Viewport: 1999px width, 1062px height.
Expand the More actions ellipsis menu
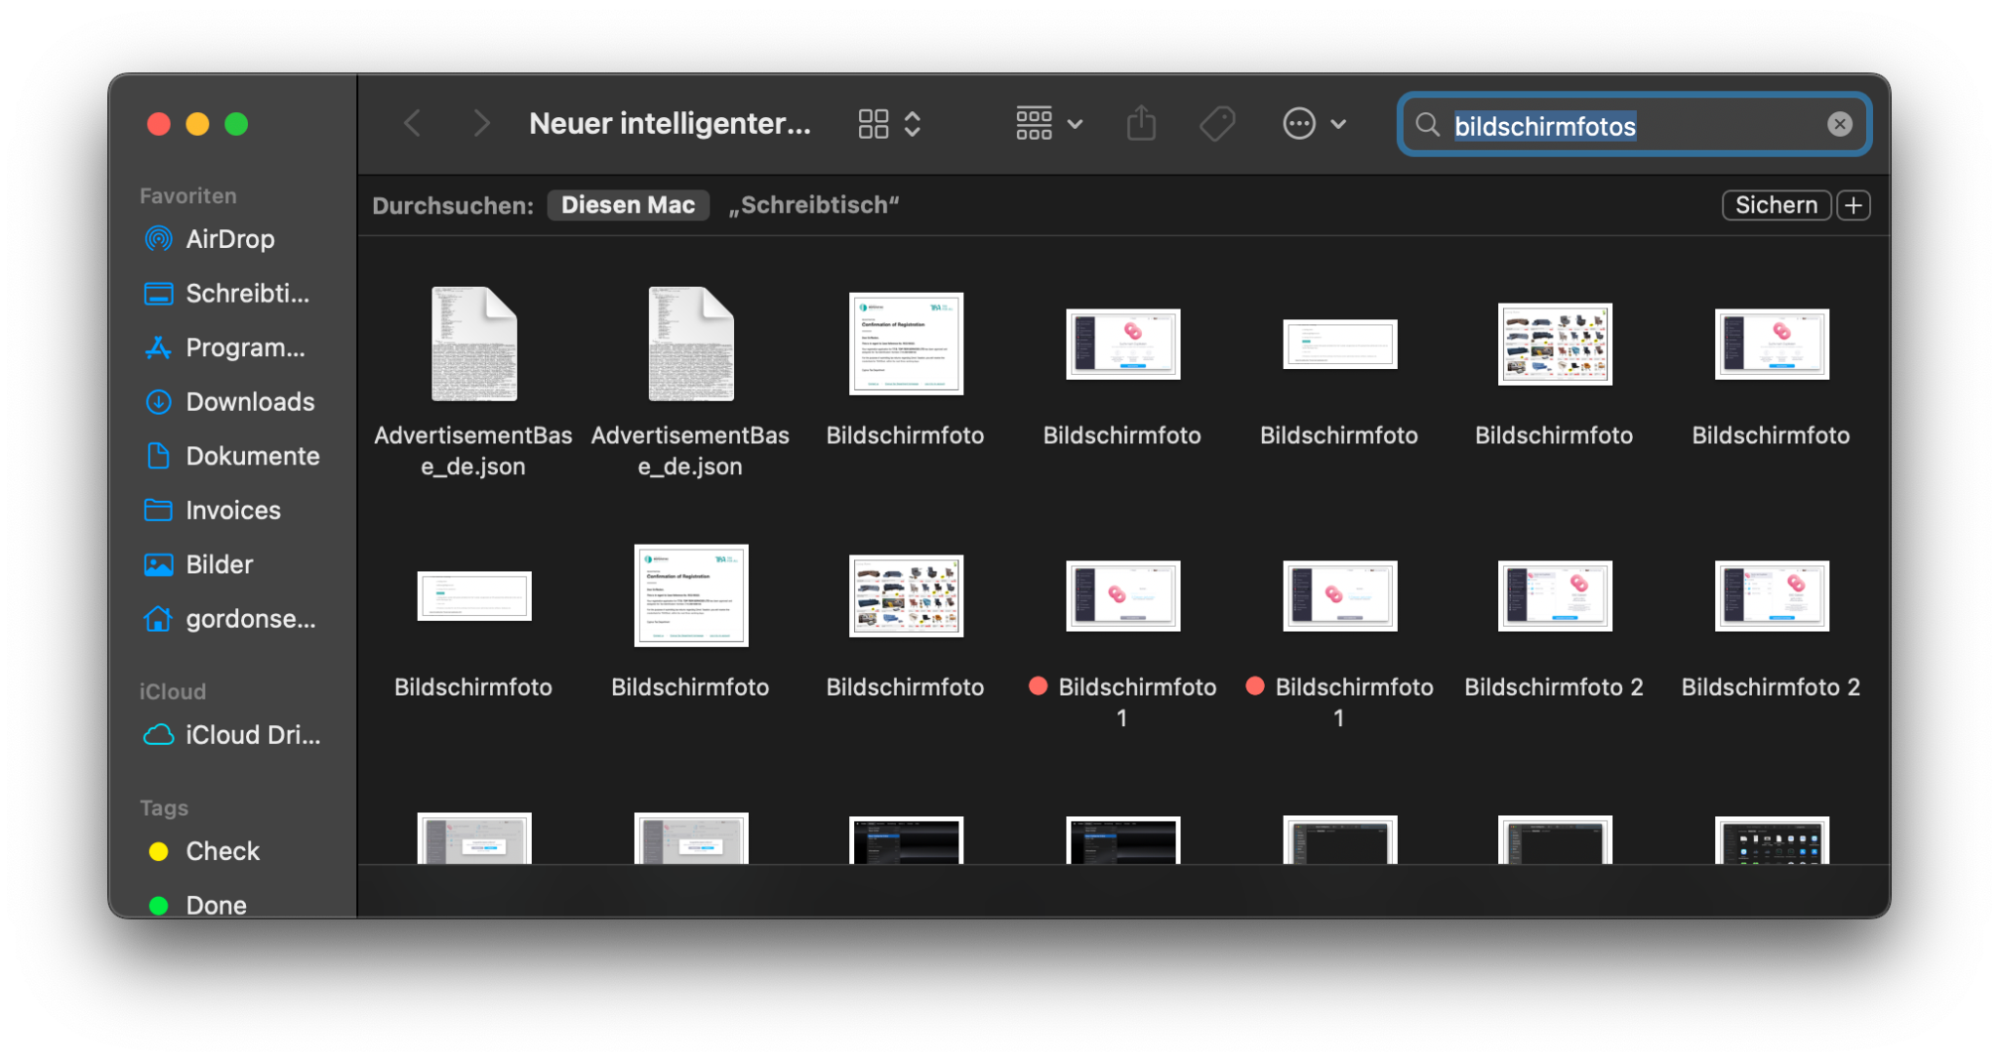pyautogui.click(x=1297, y=122)
